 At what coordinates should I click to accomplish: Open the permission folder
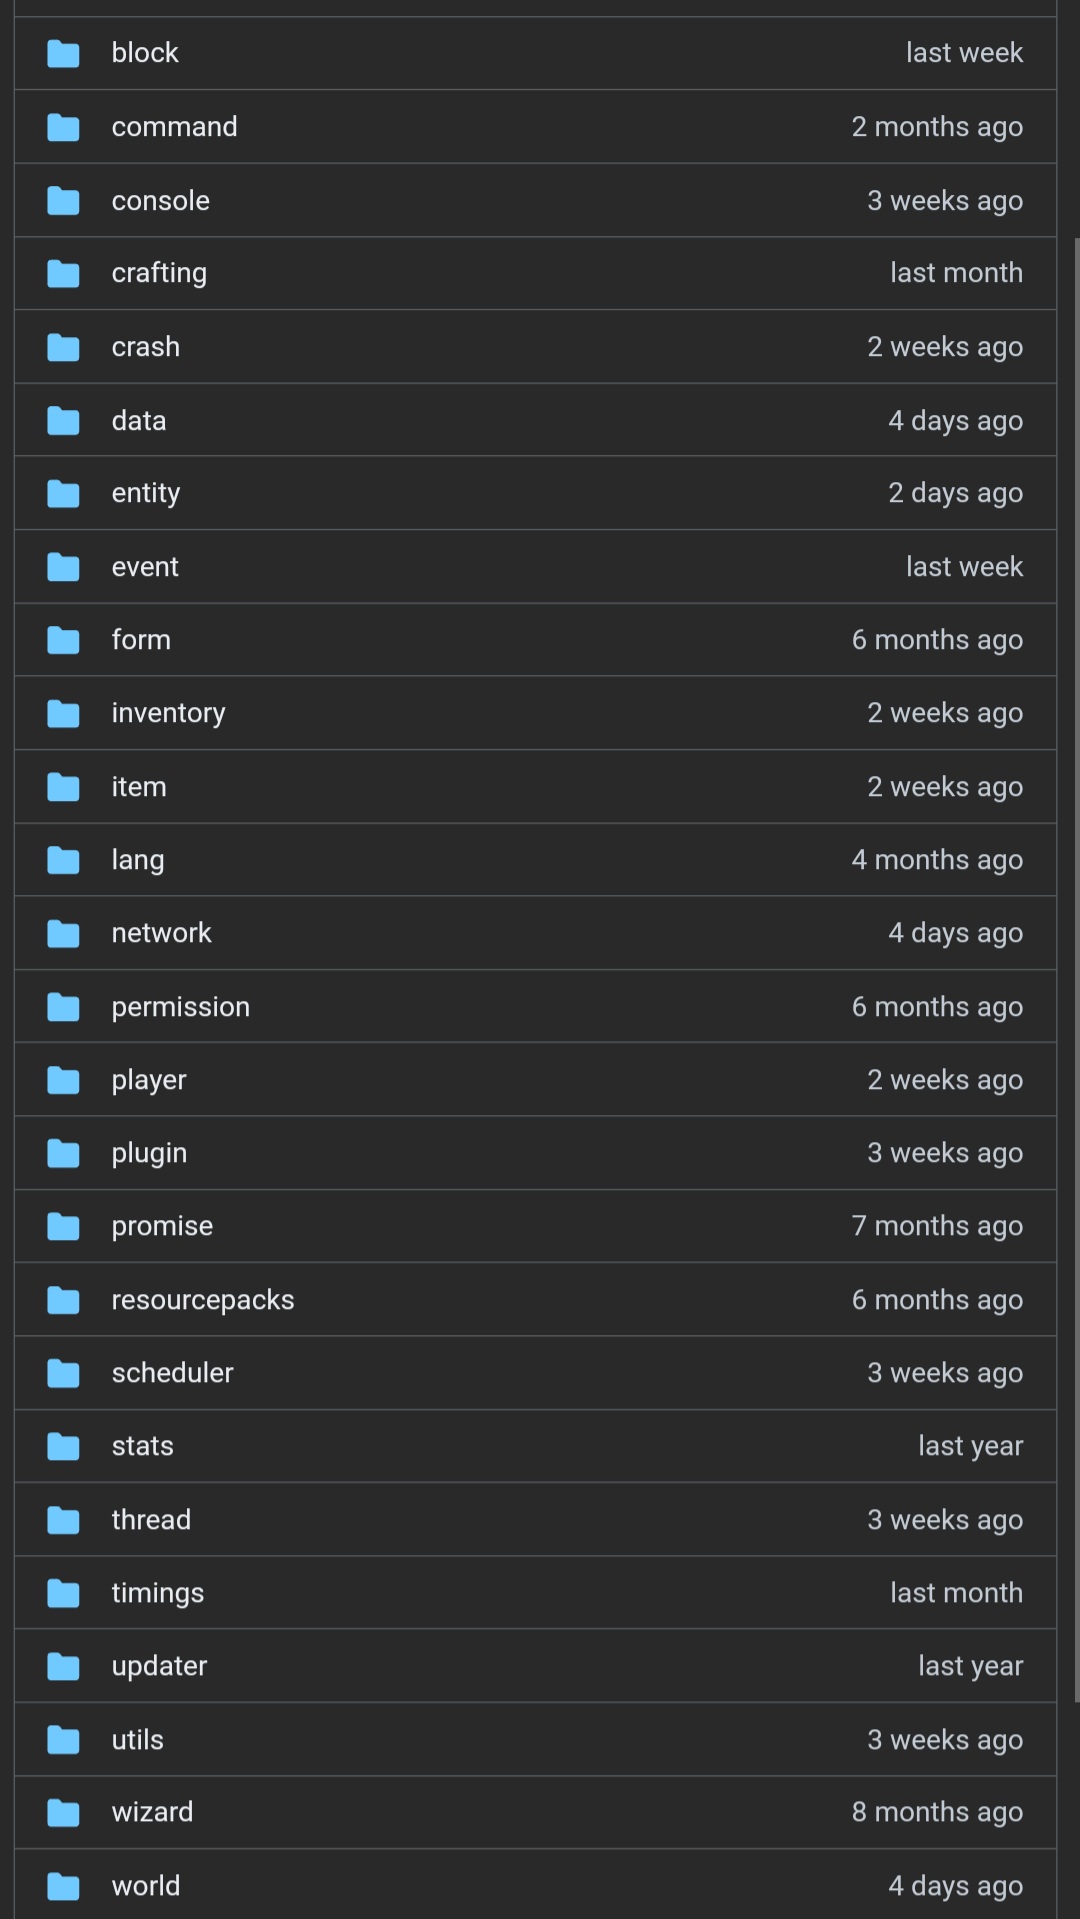coord(180,1007)
